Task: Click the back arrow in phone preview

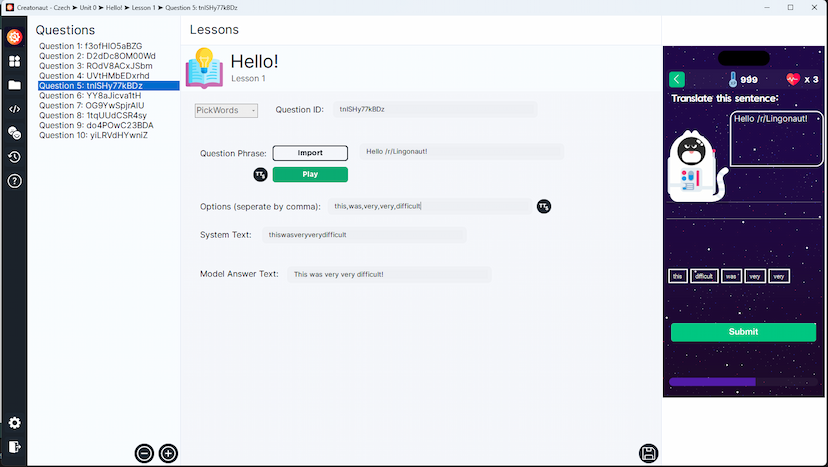Action: (x=677, y=80)
